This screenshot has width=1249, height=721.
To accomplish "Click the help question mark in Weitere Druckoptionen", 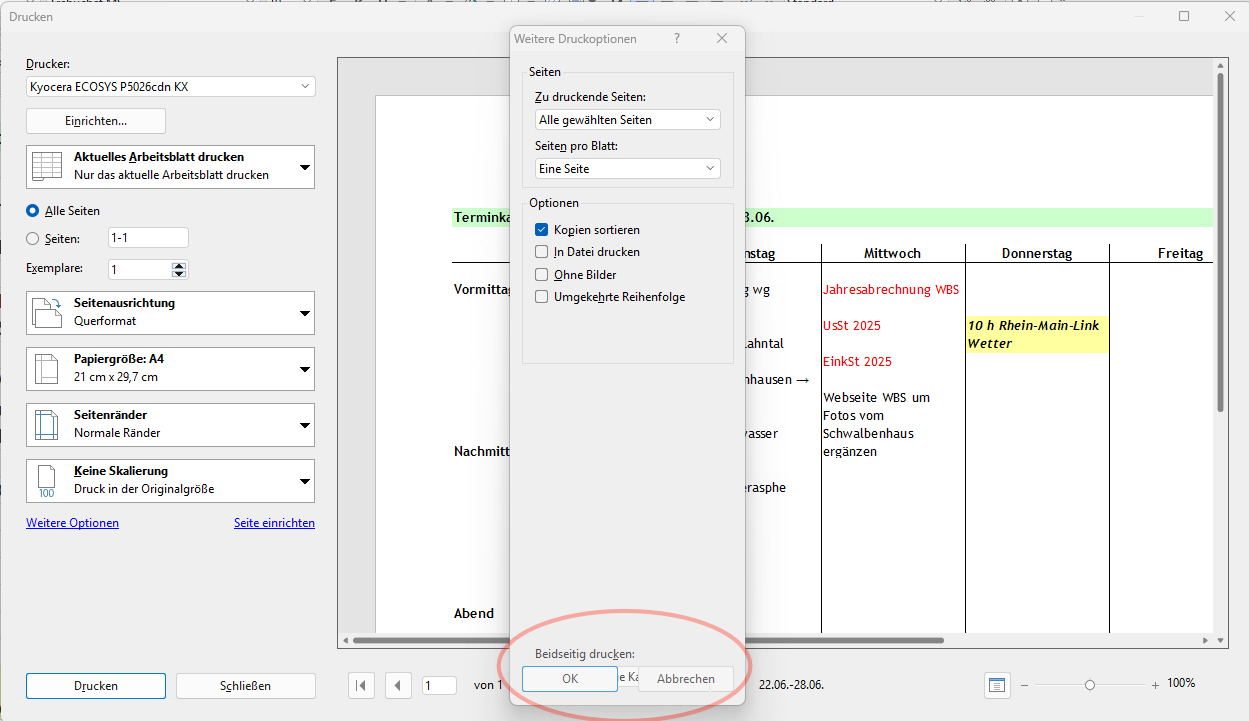I will [x=677, y=38].
